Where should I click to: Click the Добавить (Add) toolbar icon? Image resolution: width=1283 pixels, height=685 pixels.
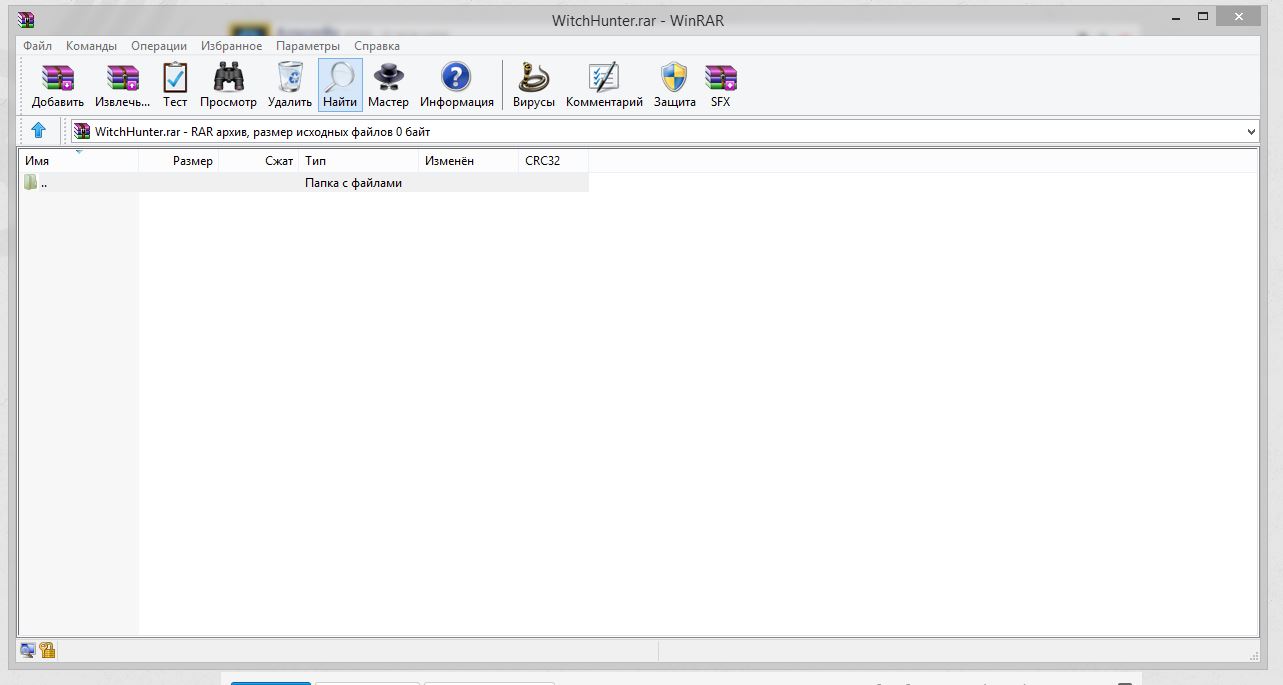click(x=57, y=85)
